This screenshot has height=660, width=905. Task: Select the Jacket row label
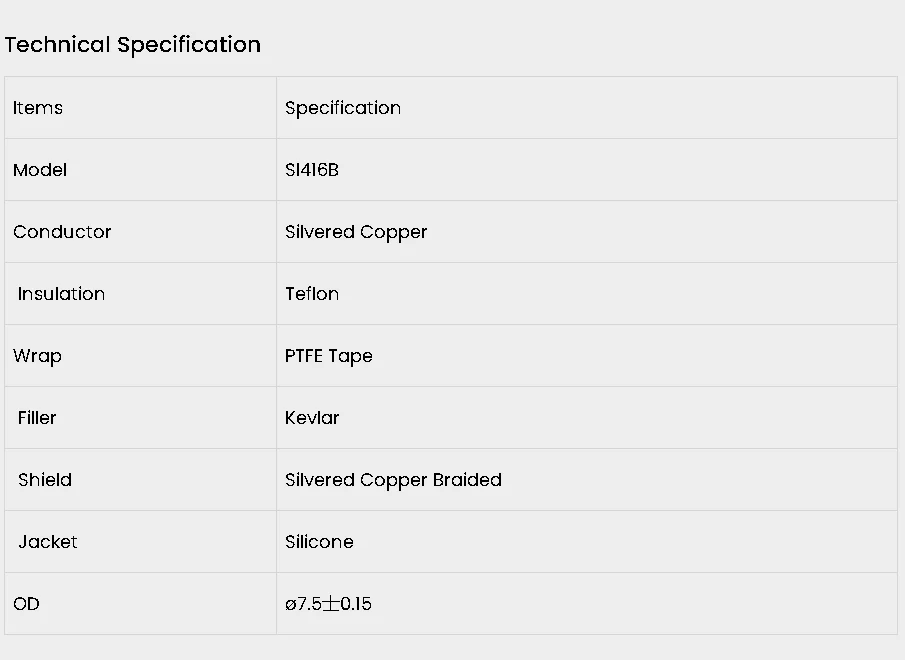[48, 542]
